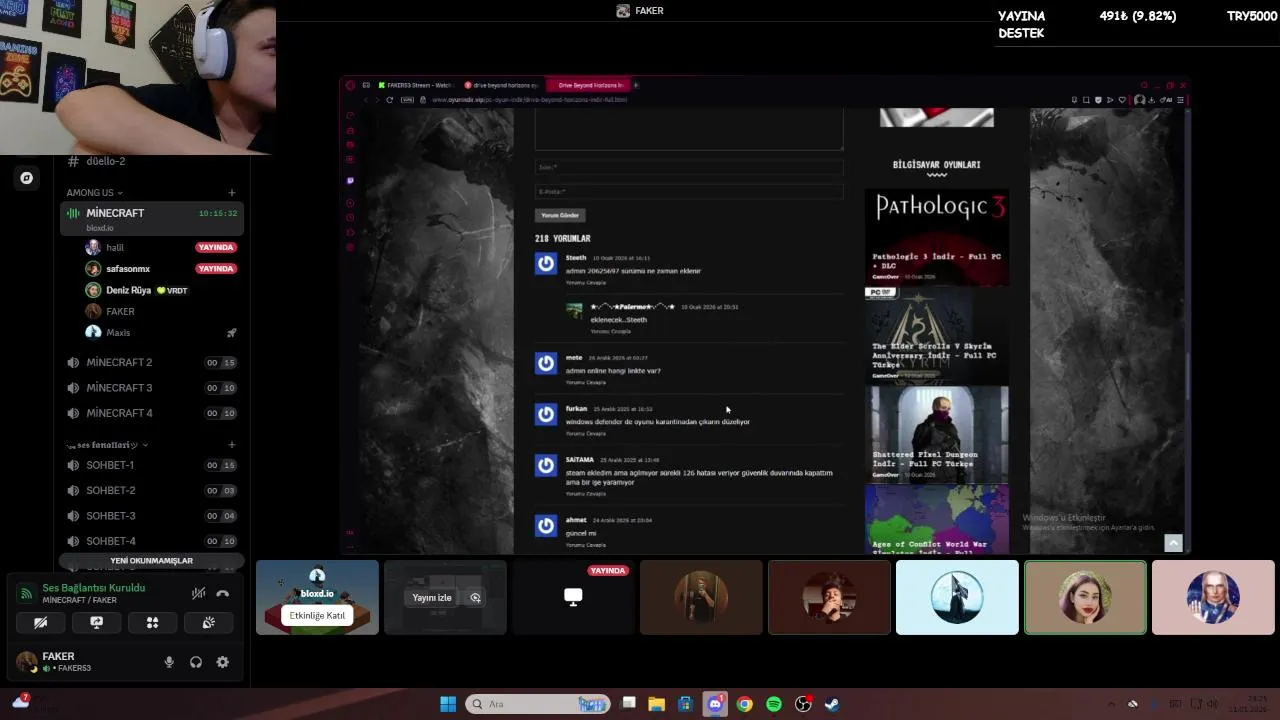Join MİNECRAFT 4 voice channel
This screenshot has width=1280, height=720.
(x=151, y=413)
